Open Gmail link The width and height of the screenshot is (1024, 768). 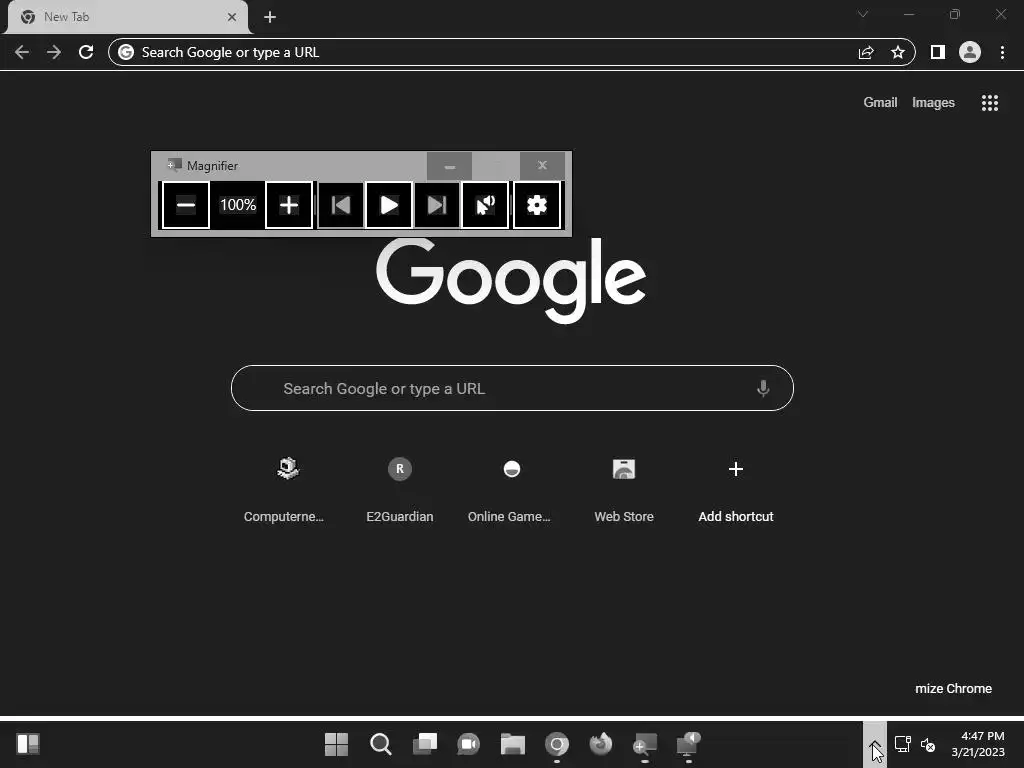pos(880,103)
